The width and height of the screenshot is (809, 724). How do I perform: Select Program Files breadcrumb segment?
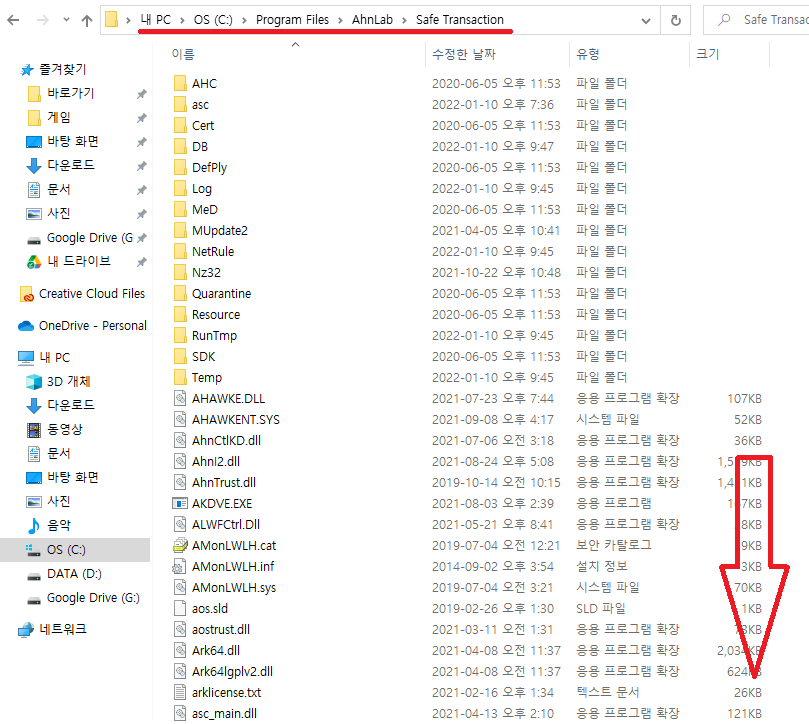point(292,20)
